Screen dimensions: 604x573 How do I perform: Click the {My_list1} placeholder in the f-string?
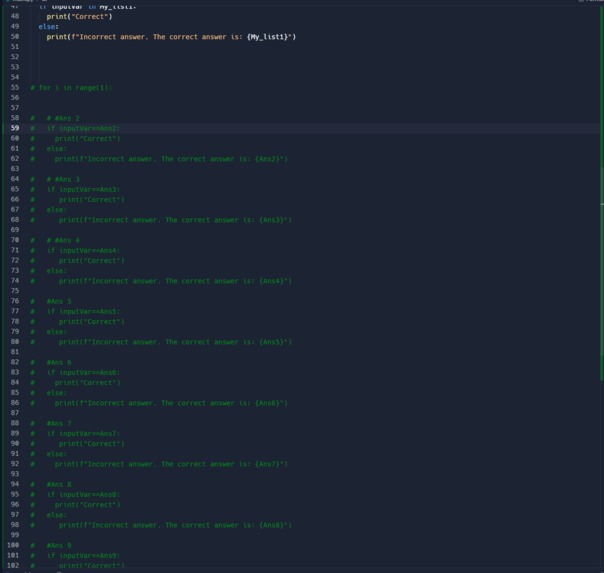click(269, 37)
